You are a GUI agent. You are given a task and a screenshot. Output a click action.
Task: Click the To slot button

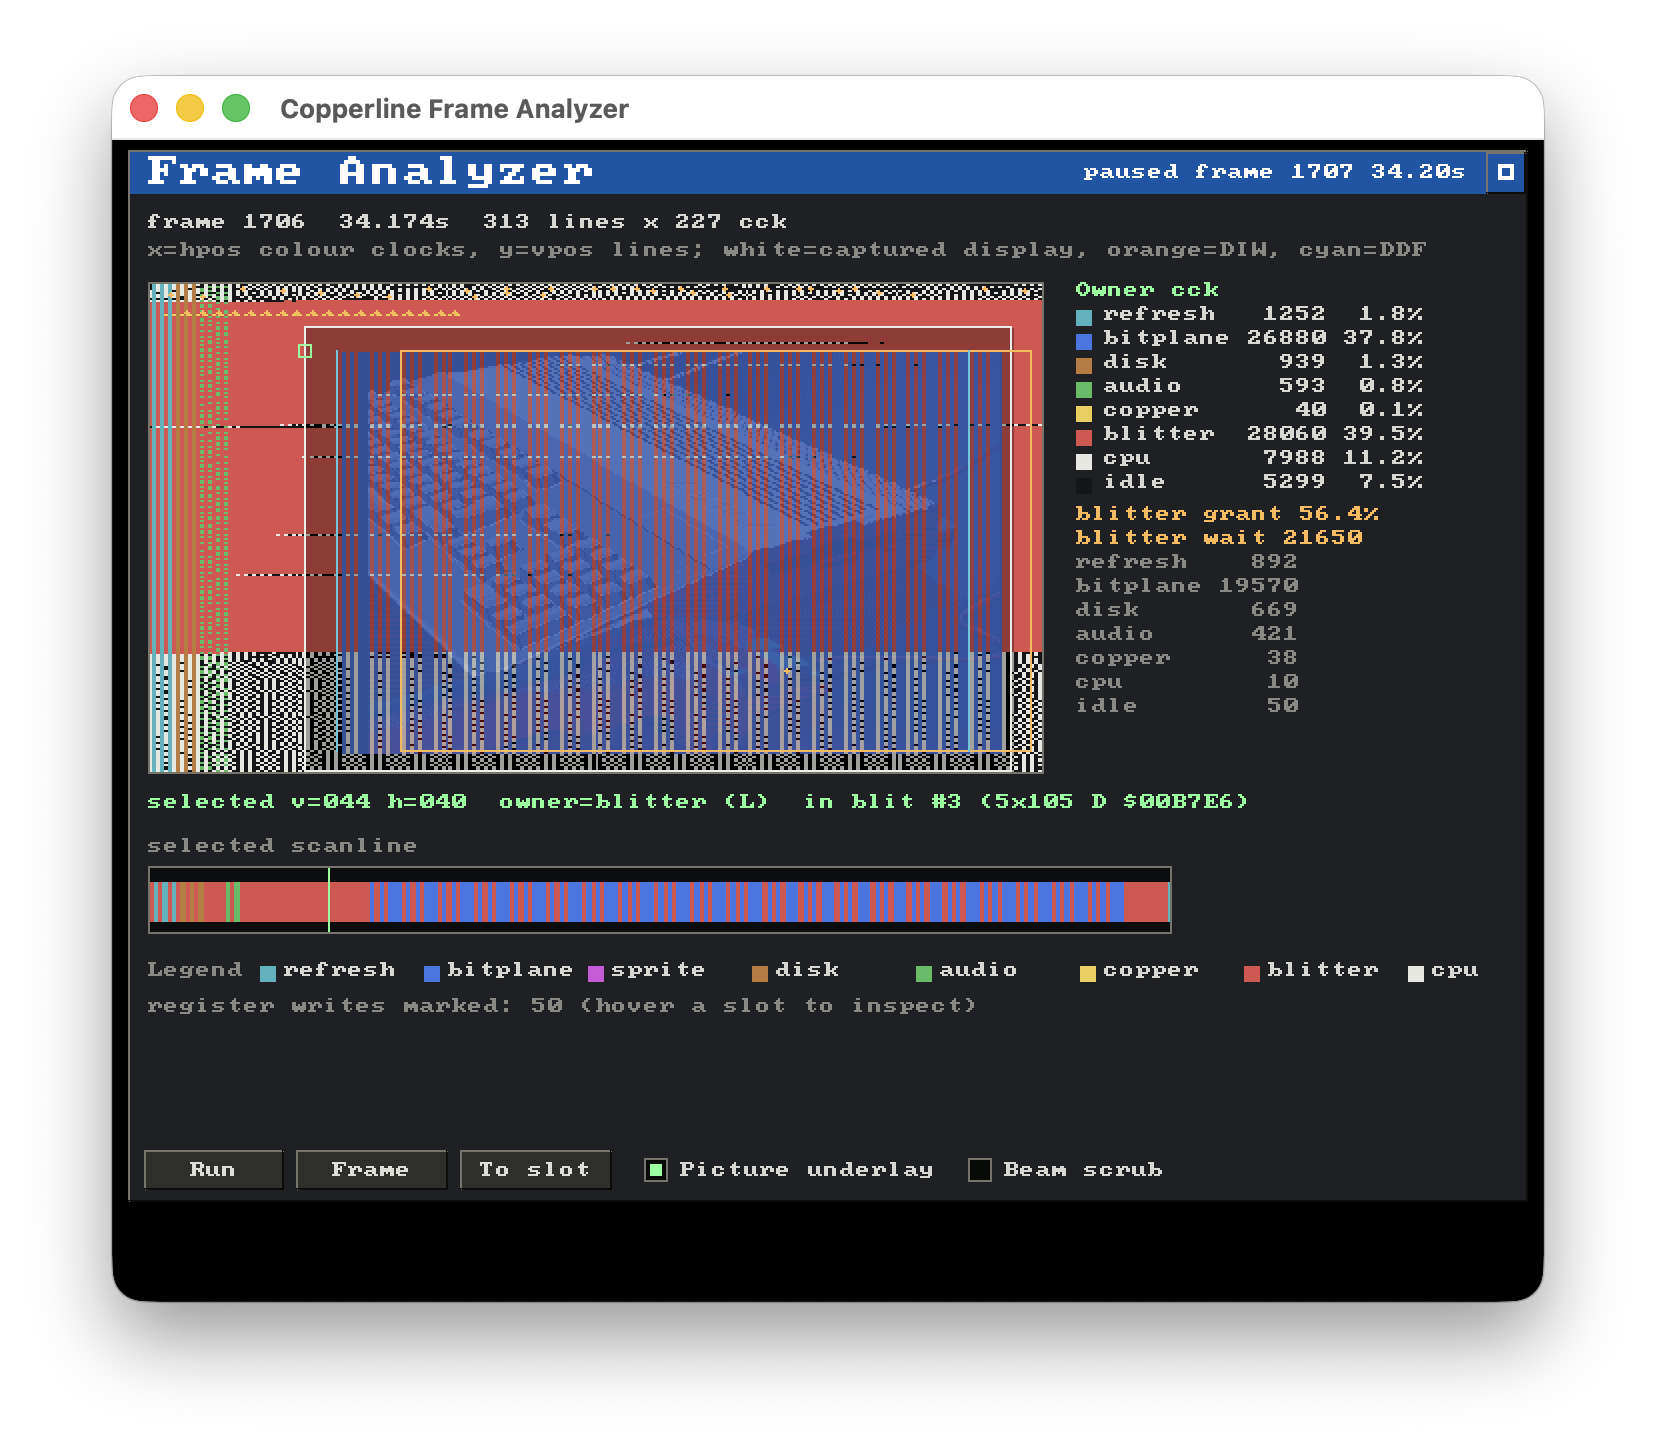[x=535, y=1169]
